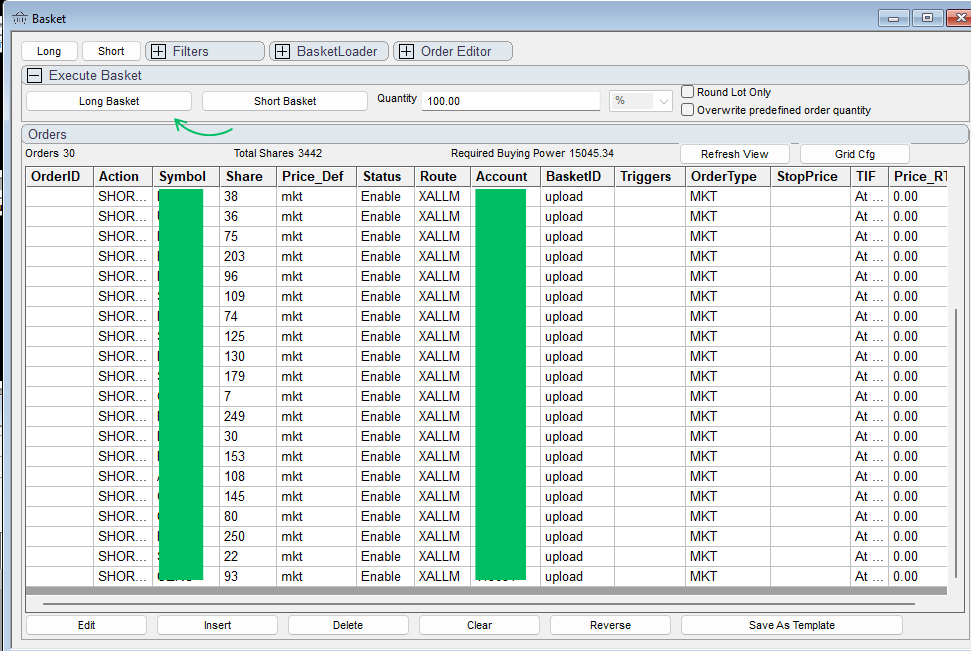Expand the BasketLoader plus icon
Image resolution: width=971 pixels, height=651 pixels.
(x=282, y=51)
